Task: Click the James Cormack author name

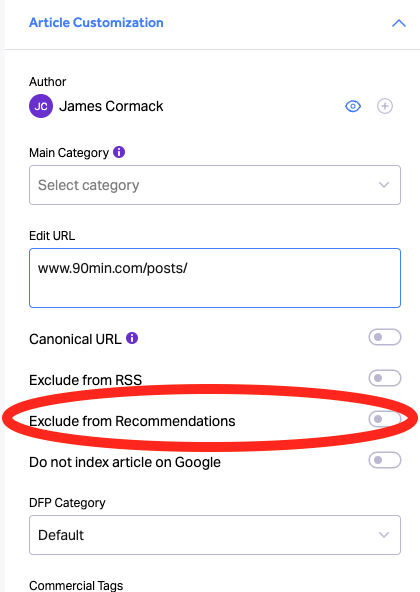Action: point(111,106)
